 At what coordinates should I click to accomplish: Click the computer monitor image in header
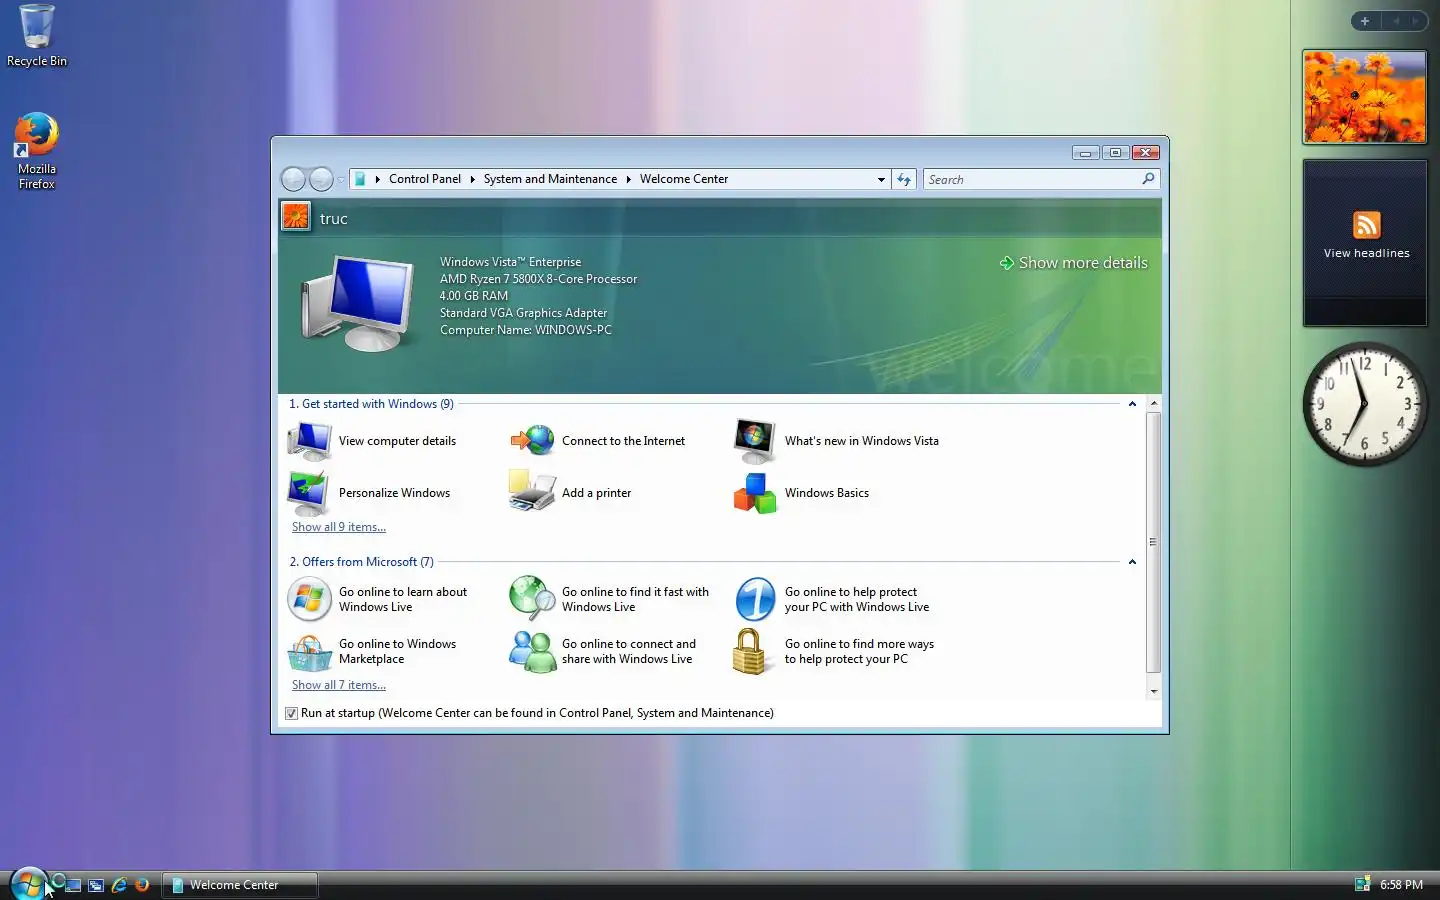358,302
